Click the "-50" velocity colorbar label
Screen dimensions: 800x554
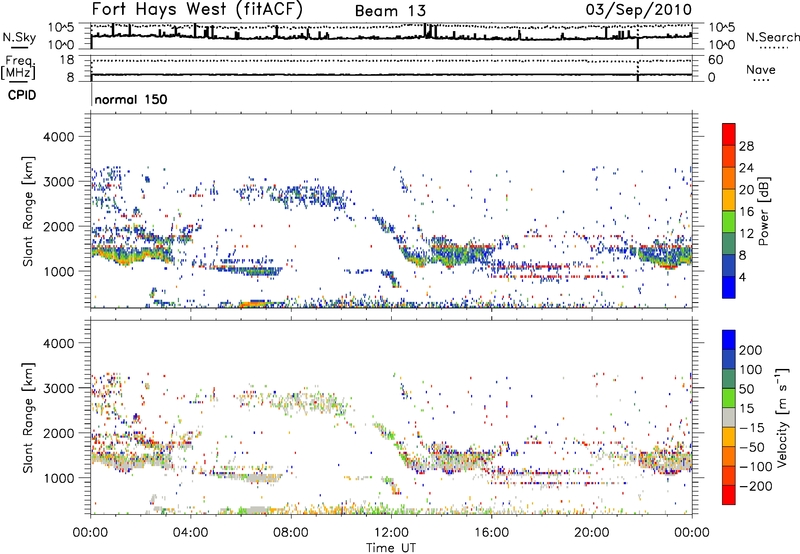point(752,447)
